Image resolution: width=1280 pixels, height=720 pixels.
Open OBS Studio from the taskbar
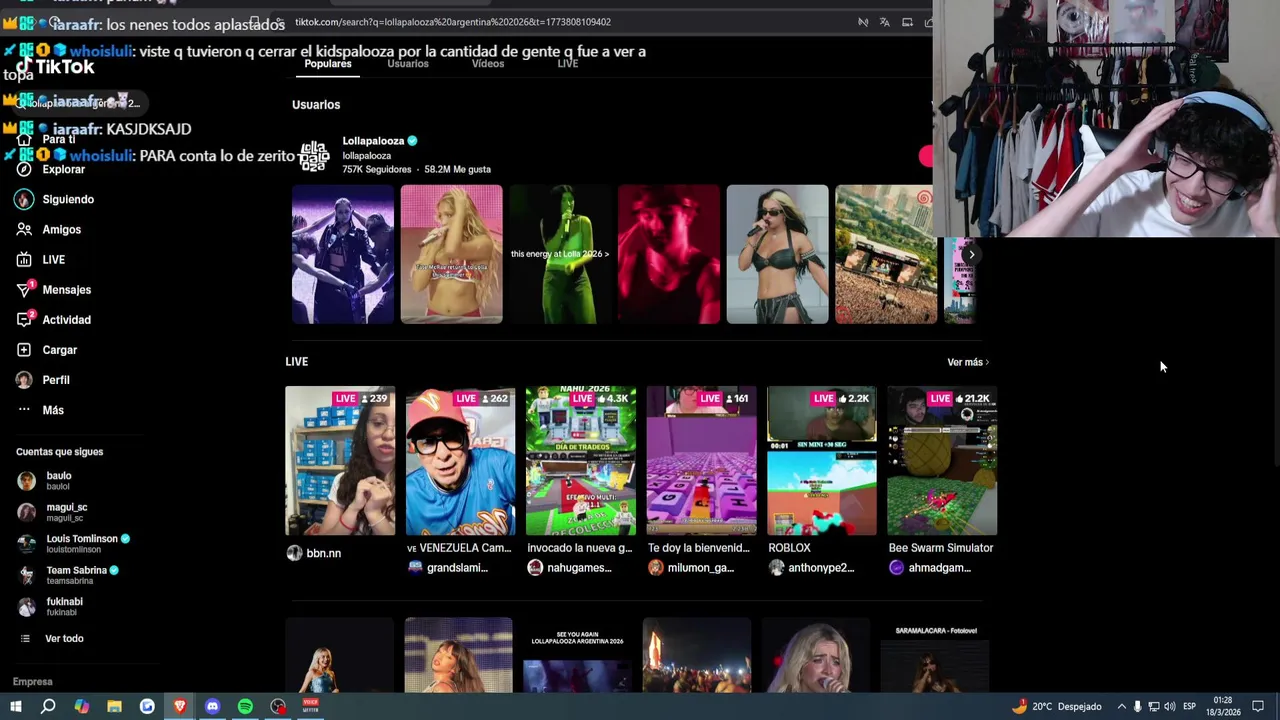[x=278, y=706]
